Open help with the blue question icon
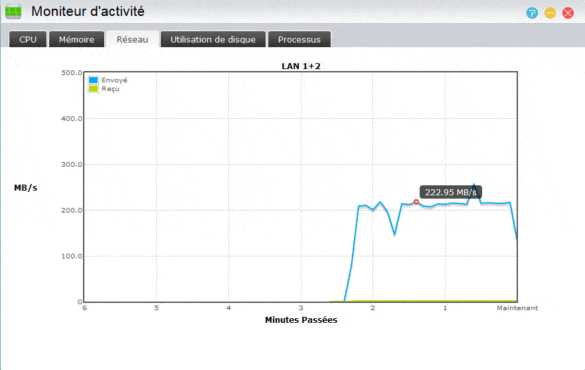 [532, 13]
